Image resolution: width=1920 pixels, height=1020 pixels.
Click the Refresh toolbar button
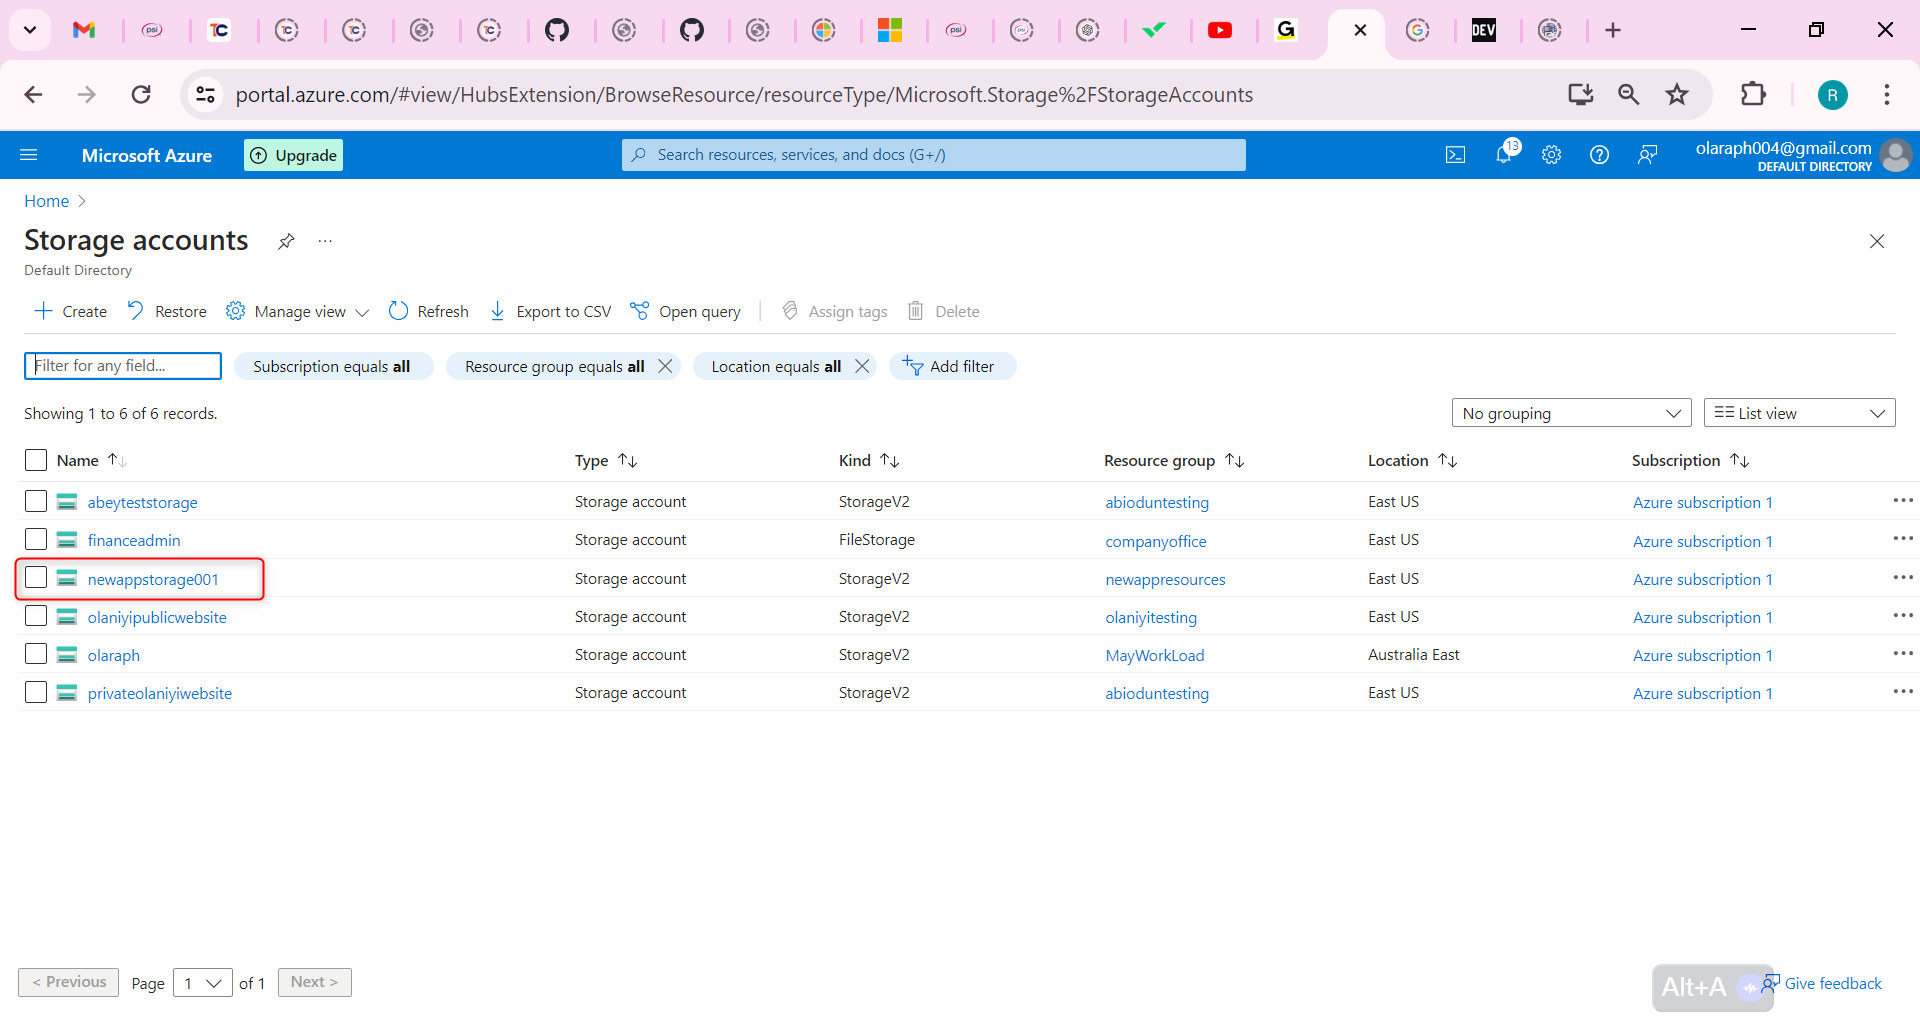(x=429, y=311)
